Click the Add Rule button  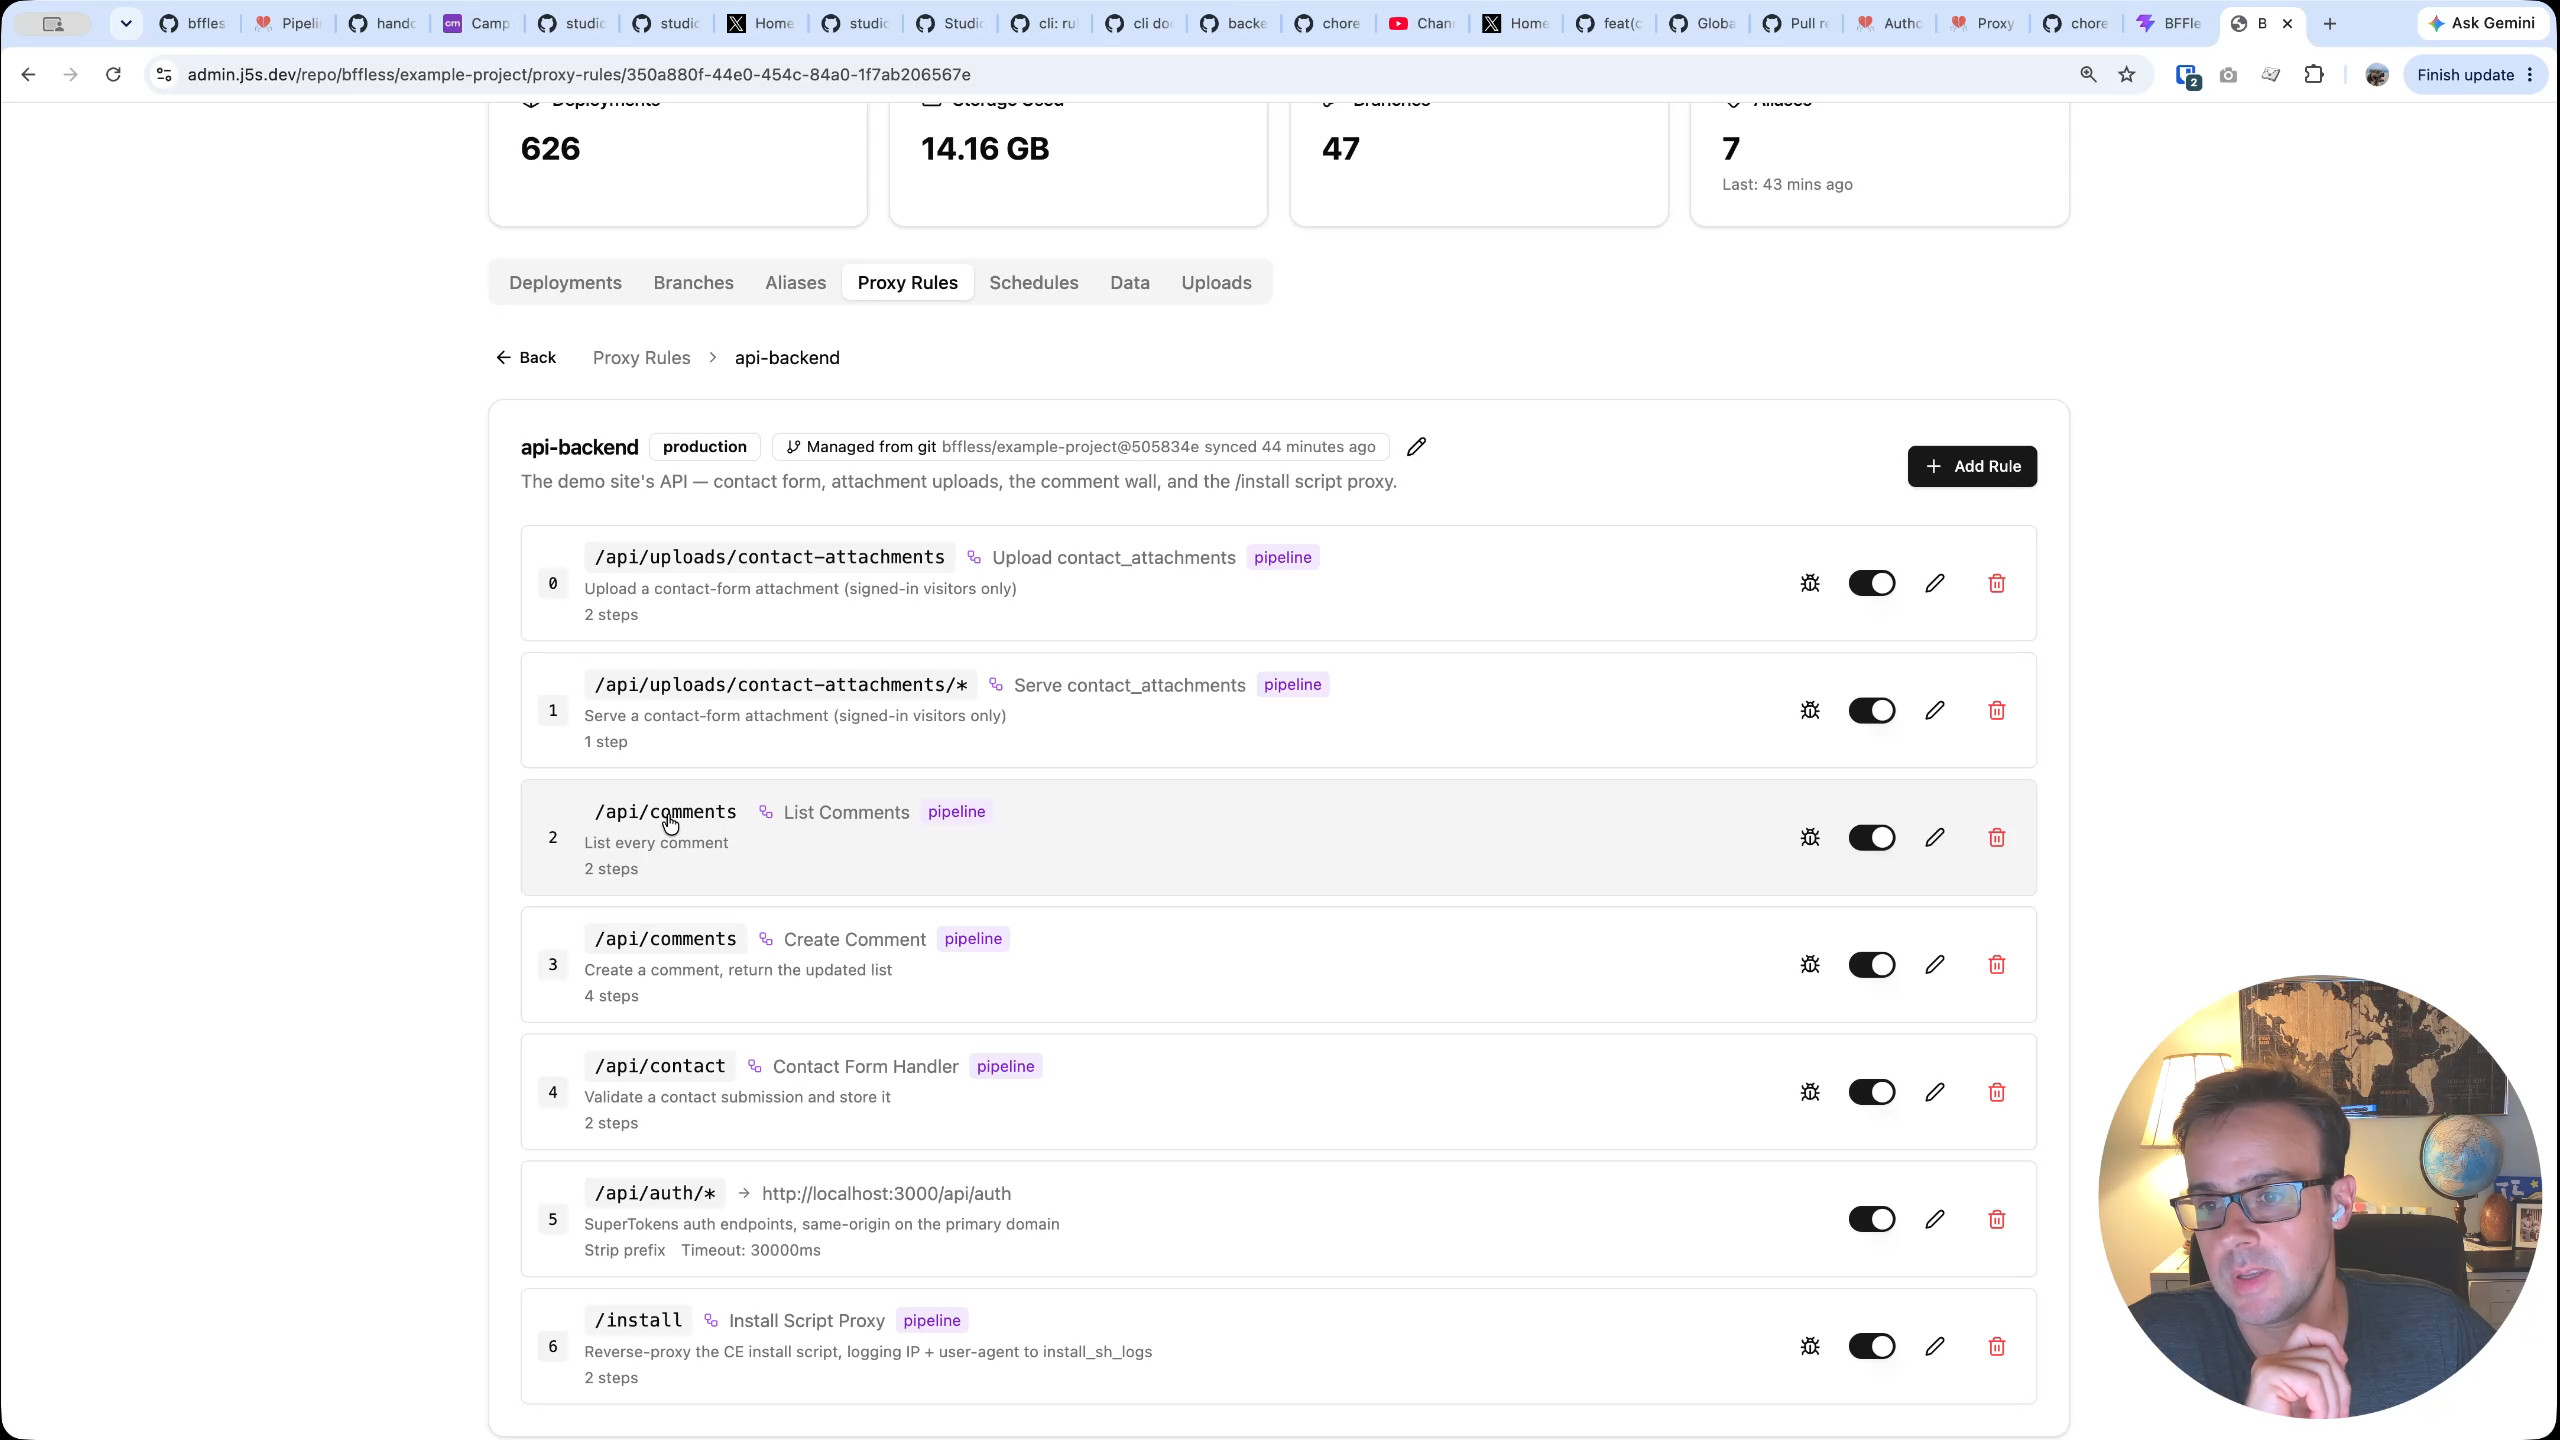[1972, 466]
